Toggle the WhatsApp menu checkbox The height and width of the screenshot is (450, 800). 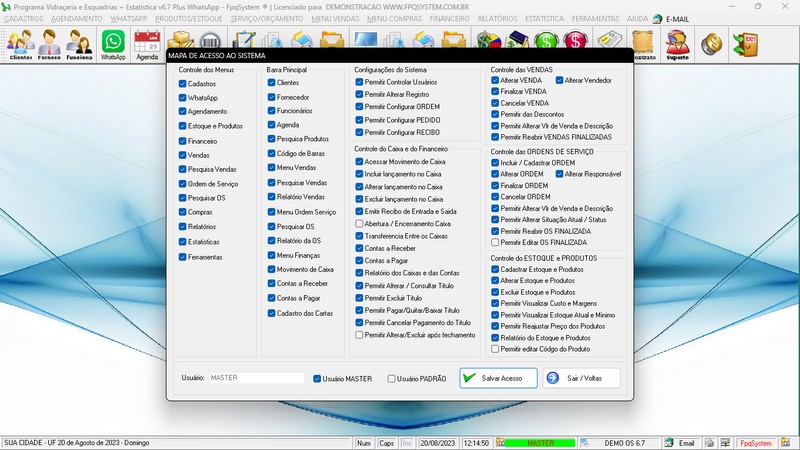[182, 97]
